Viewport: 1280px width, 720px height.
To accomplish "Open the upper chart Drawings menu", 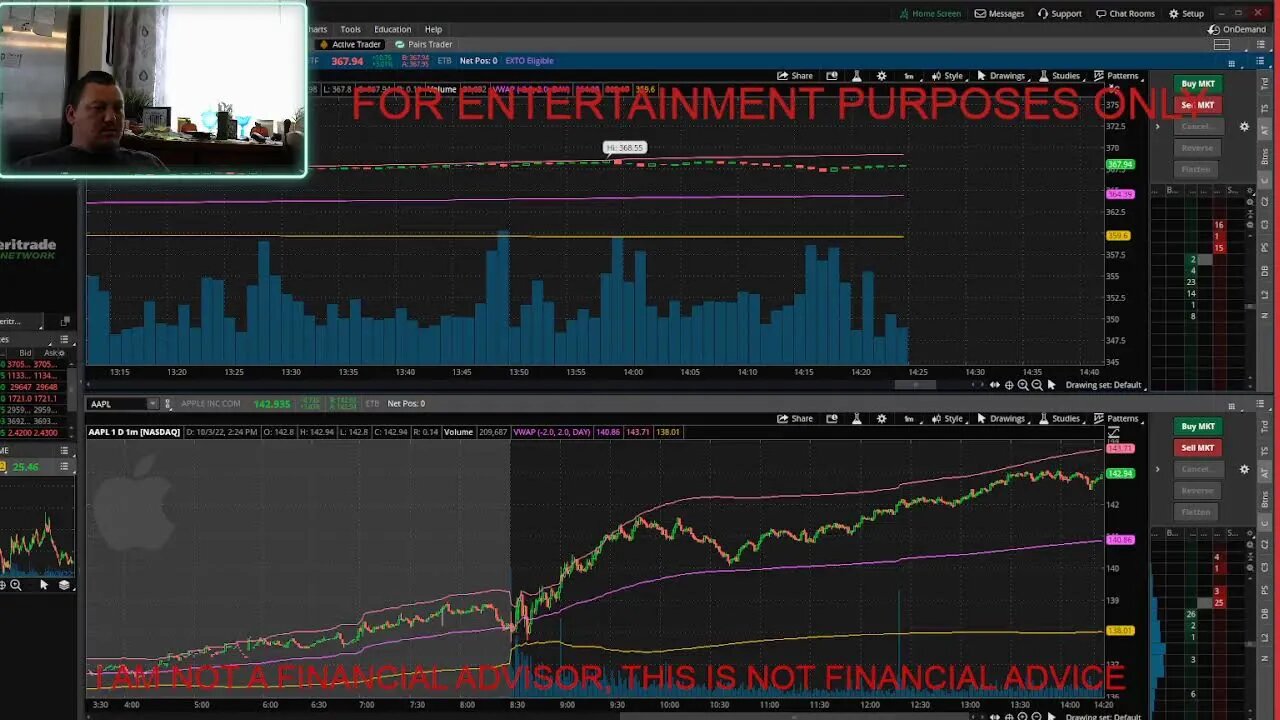I will click(1001, 76).
